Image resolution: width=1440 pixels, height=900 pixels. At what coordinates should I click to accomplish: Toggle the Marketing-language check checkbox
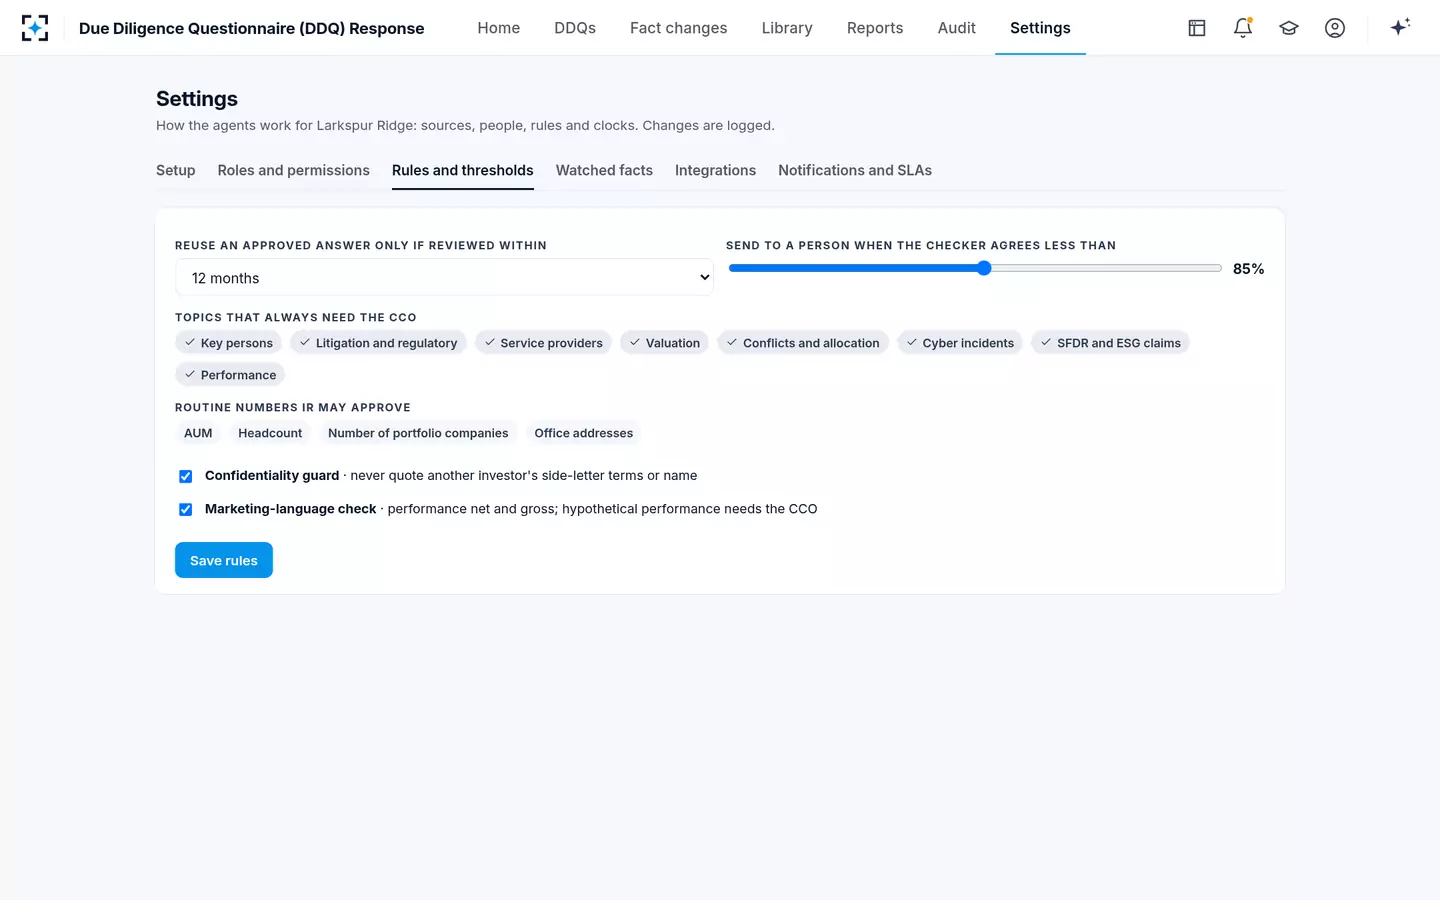185,509
